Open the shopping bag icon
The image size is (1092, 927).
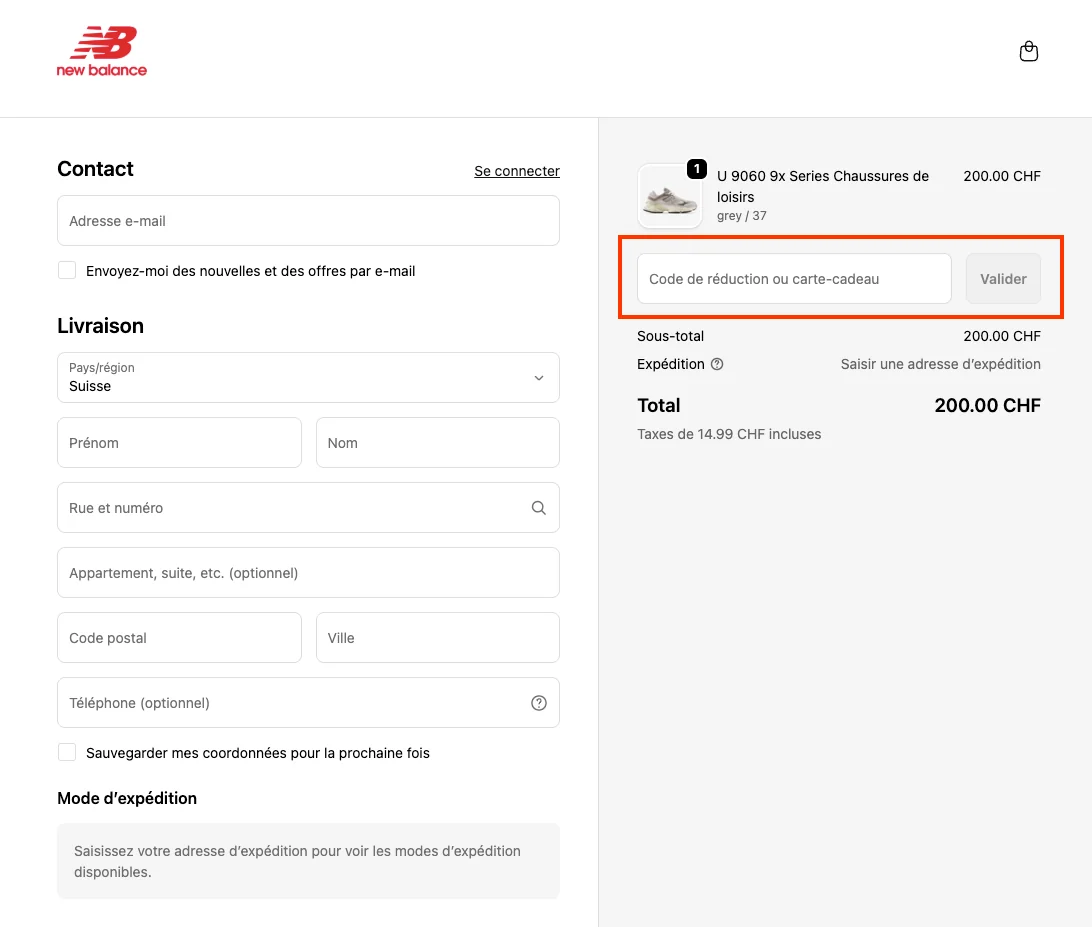(1028, 50)
